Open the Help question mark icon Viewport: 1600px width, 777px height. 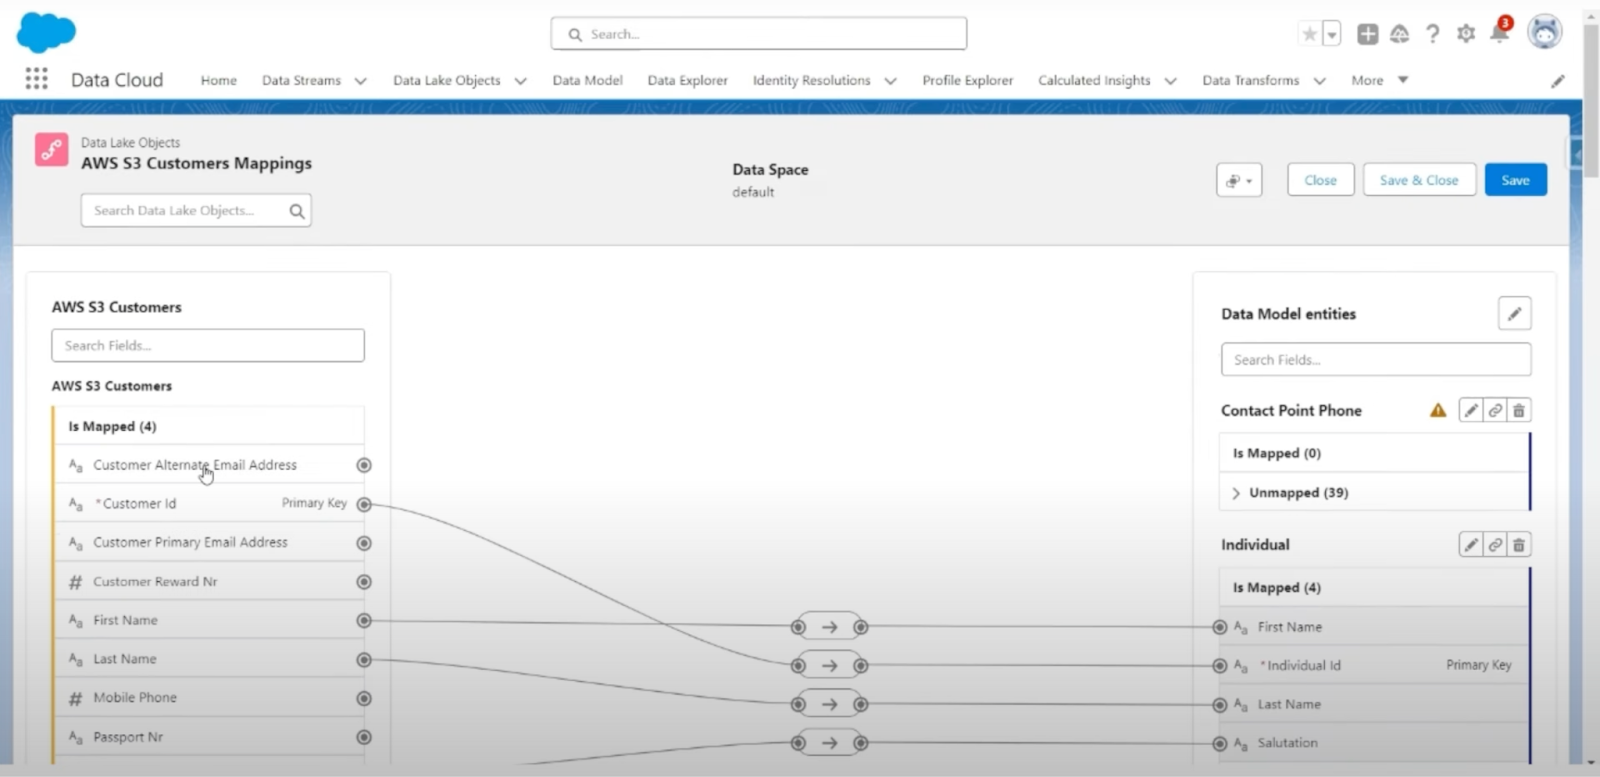coord(1433,34)
